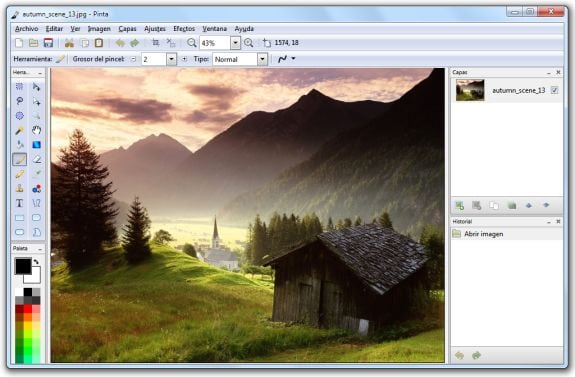
Task: Select the Freeform Shape tool
Action: point(36,232)
